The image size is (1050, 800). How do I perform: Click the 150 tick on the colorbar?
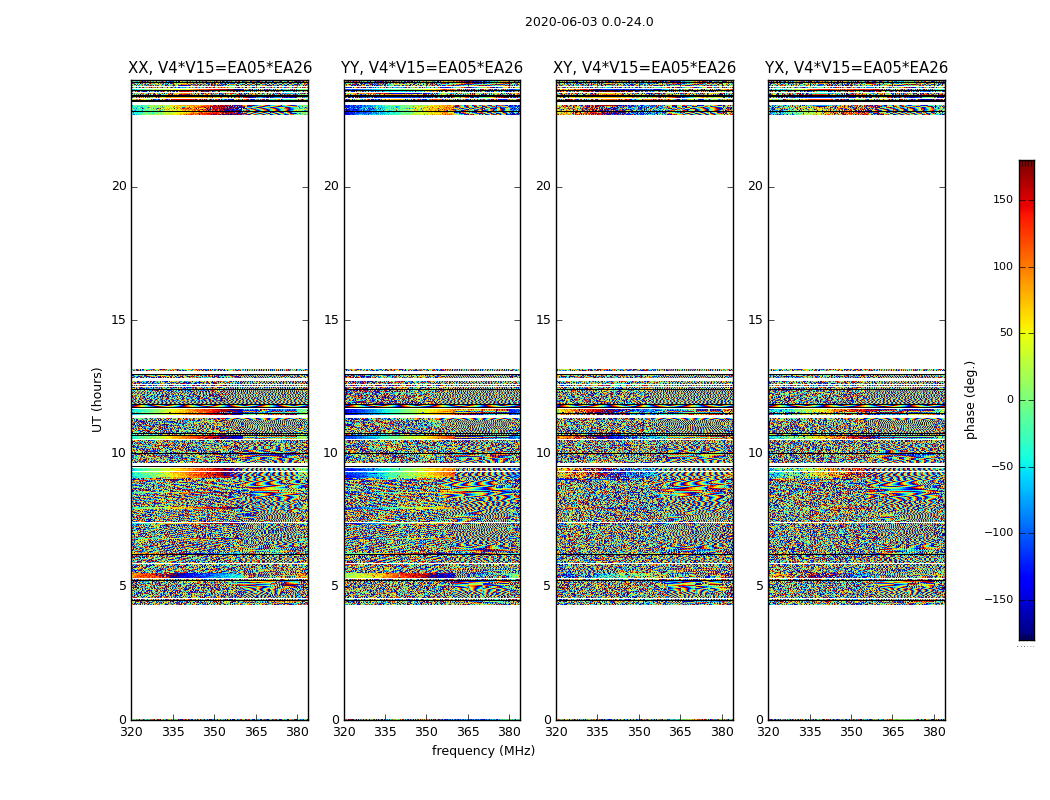tap(1001, 200)
